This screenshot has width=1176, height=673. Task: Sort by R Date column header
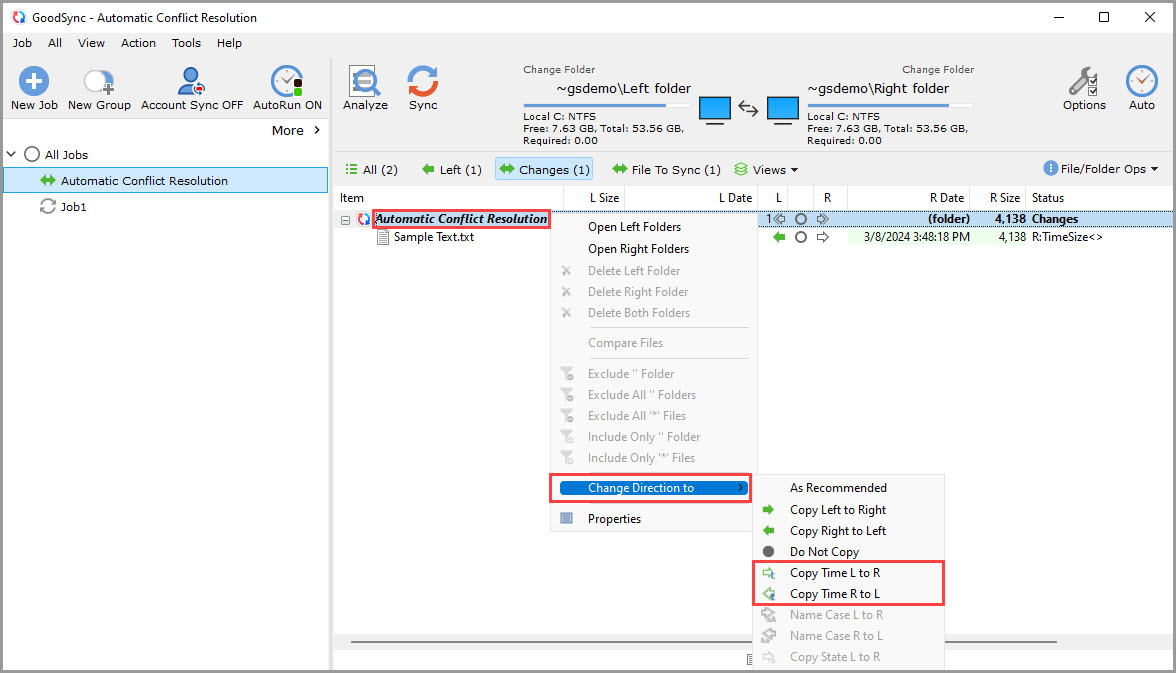(x=946, y=198)
